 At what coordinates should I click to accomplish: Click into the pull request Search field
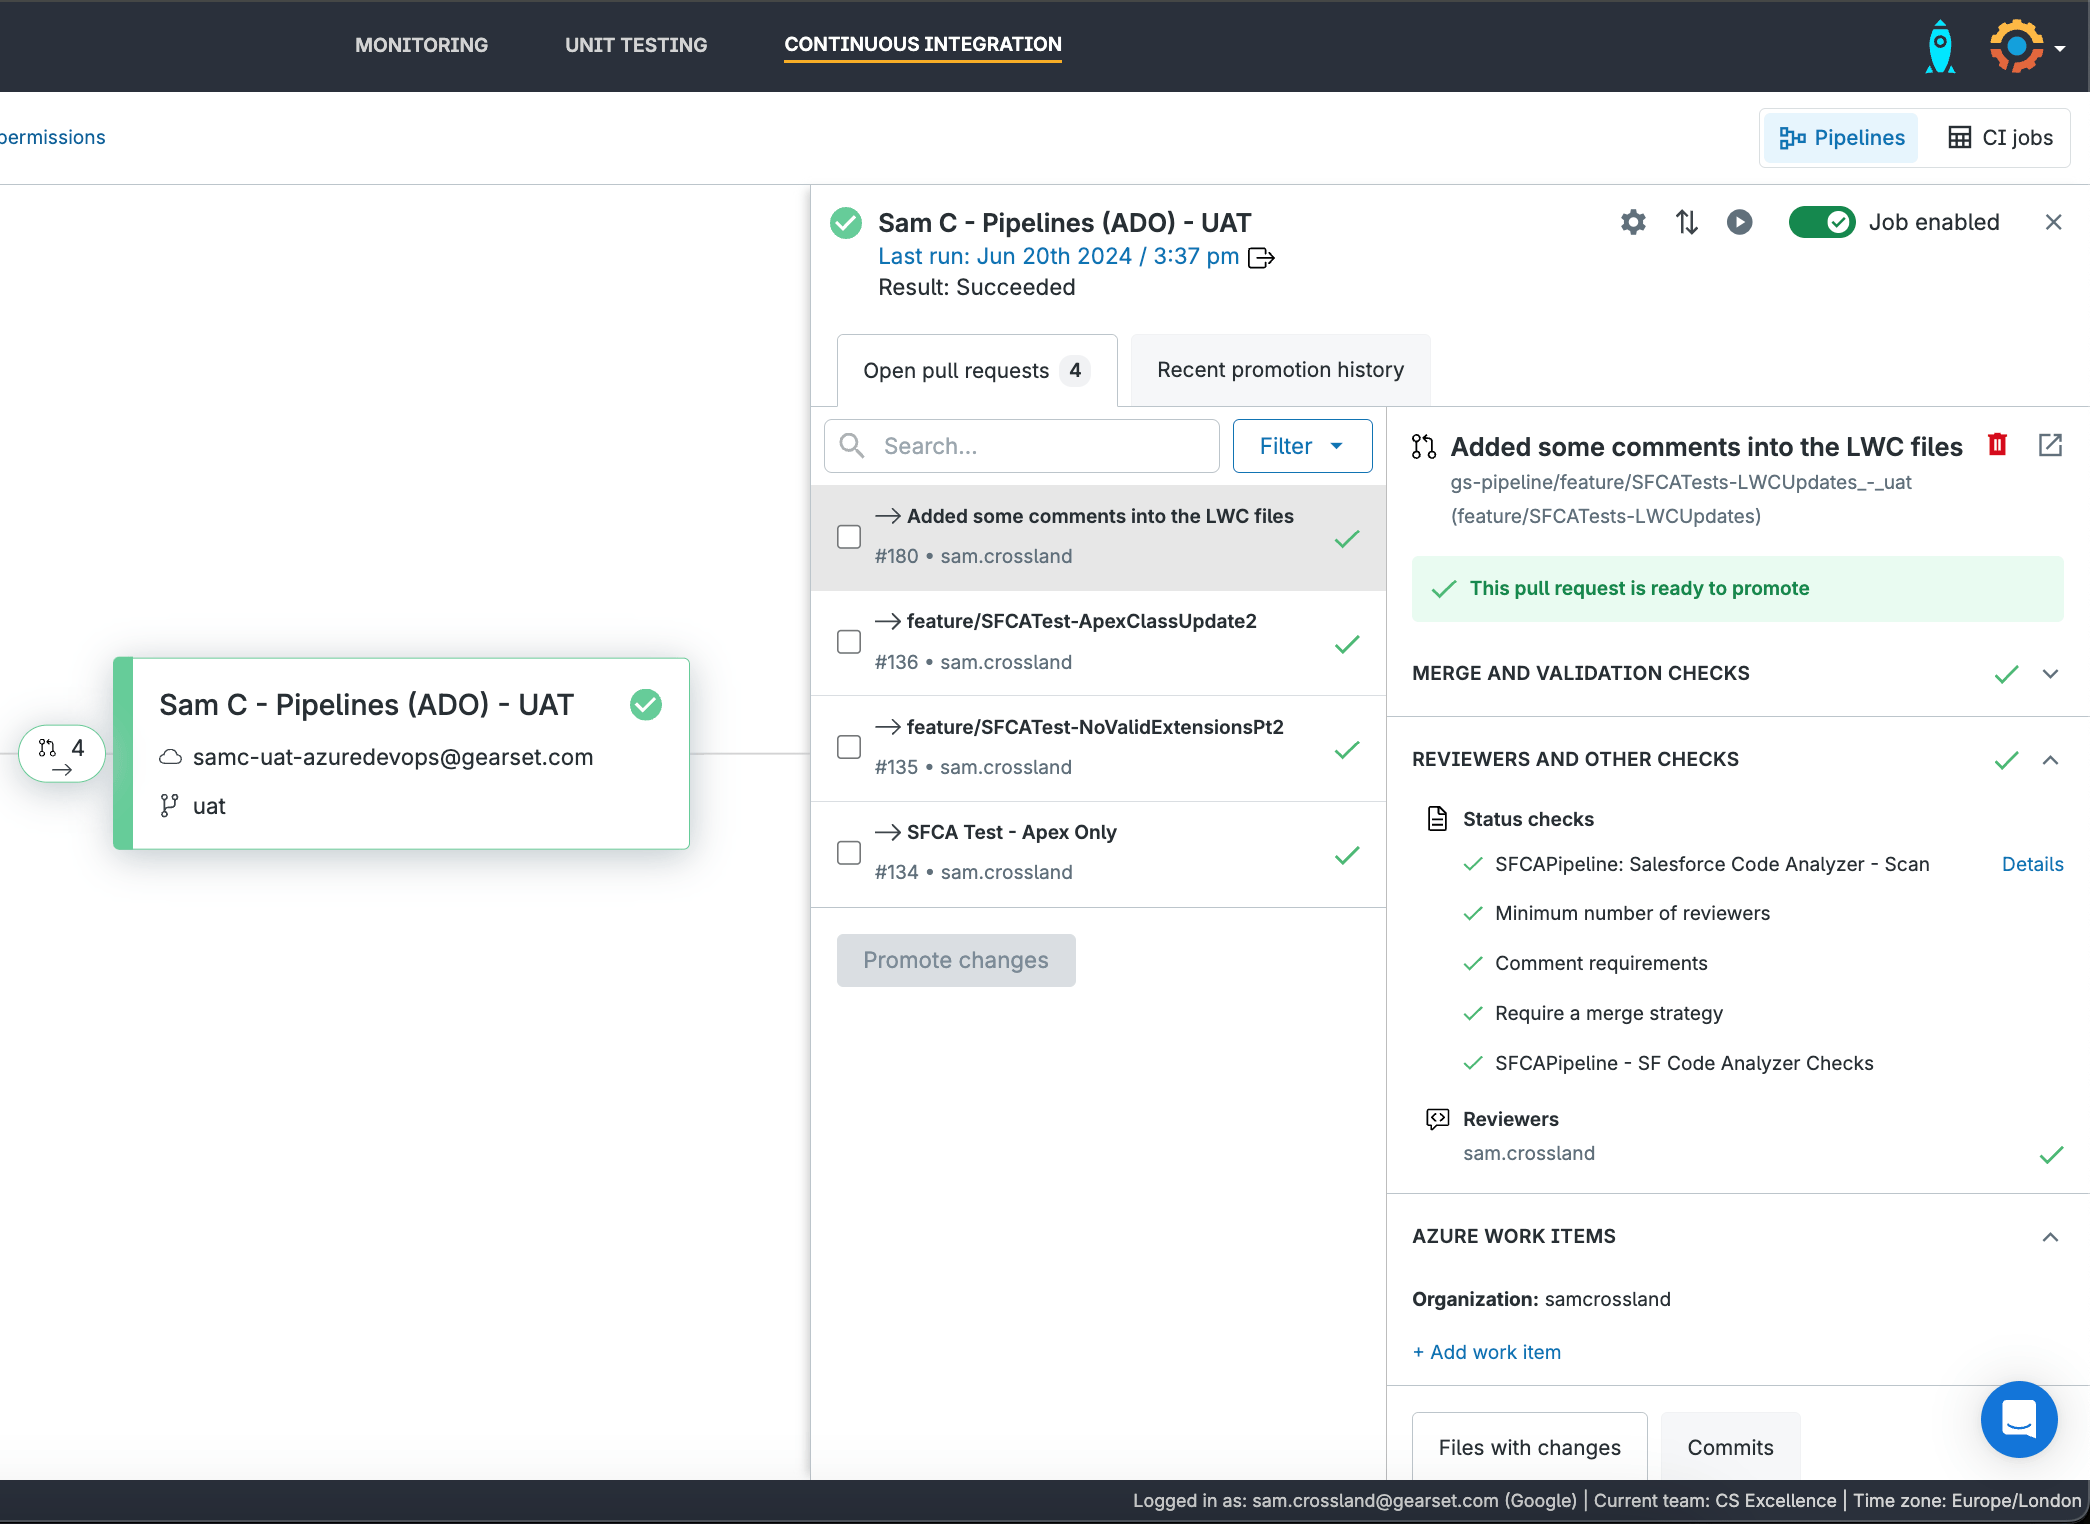(x=1022, y=446)
